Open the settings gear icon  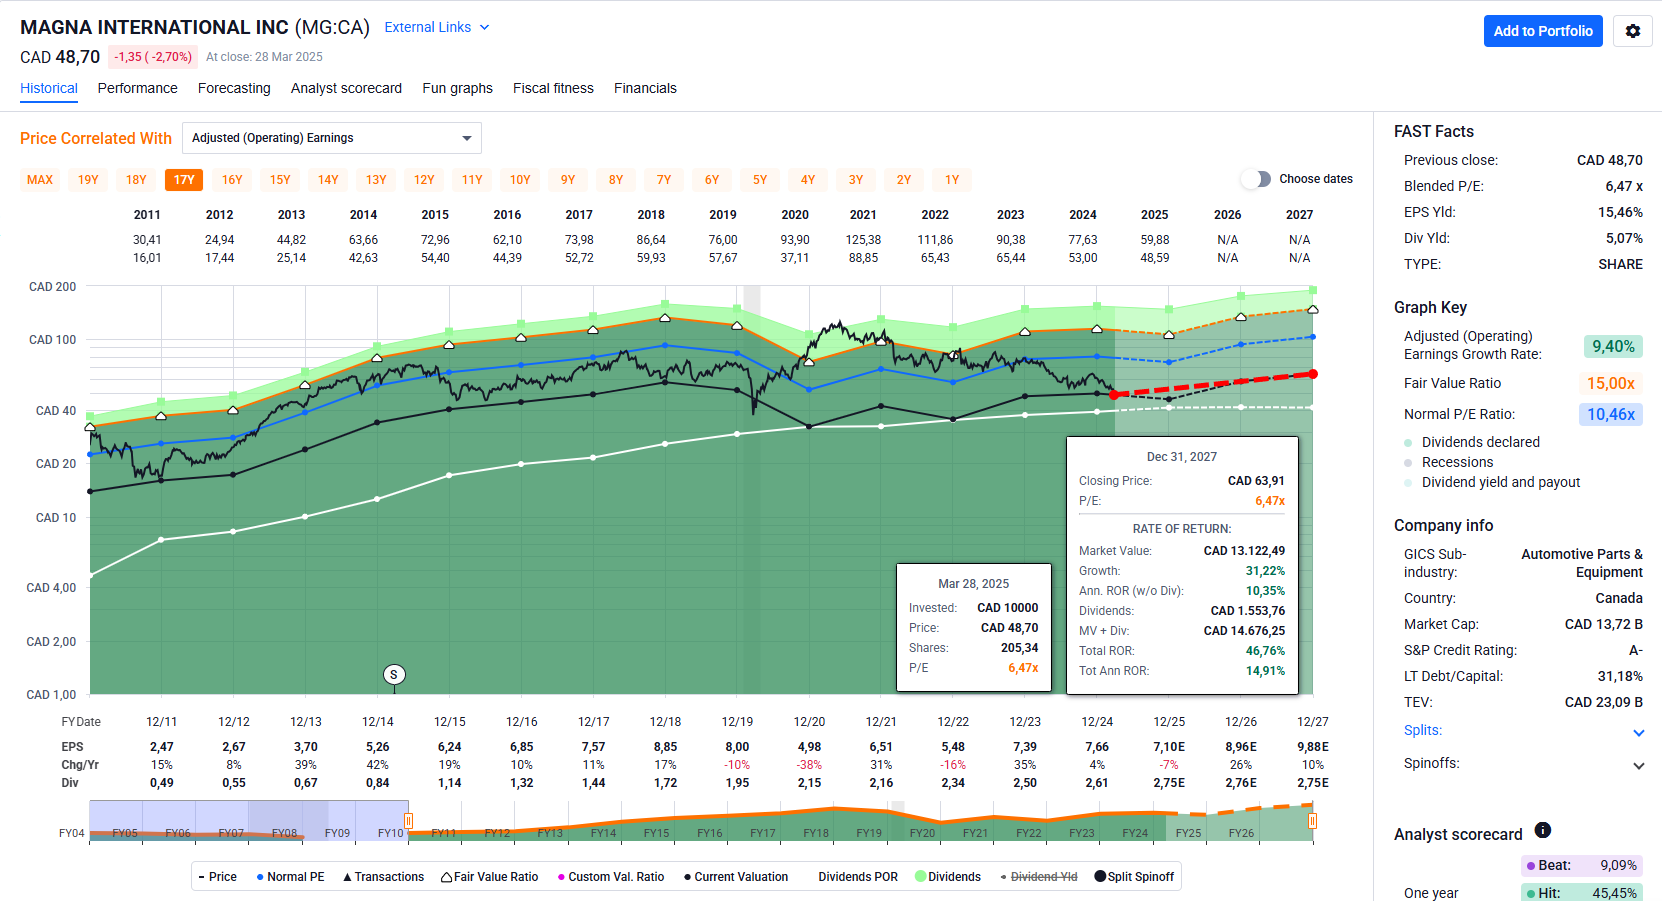point(1632,31)
